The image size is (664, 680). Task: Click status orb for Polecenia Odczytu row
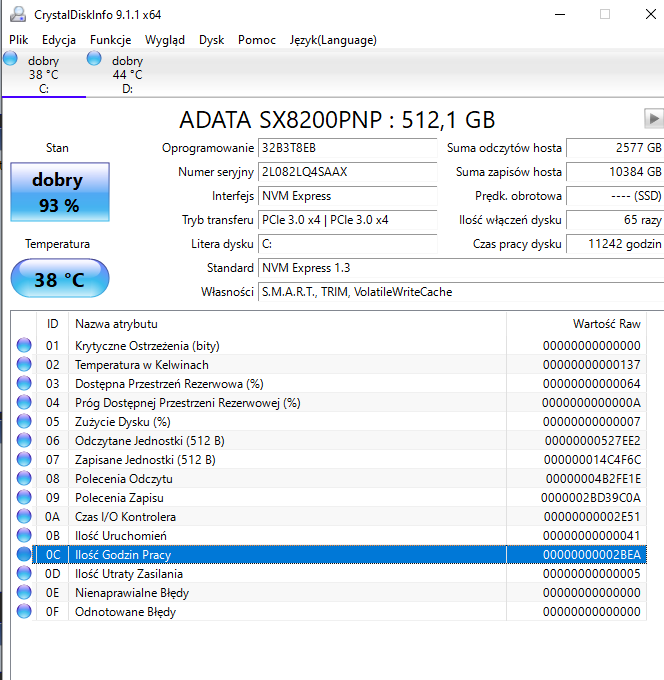(x=24, y=479)
